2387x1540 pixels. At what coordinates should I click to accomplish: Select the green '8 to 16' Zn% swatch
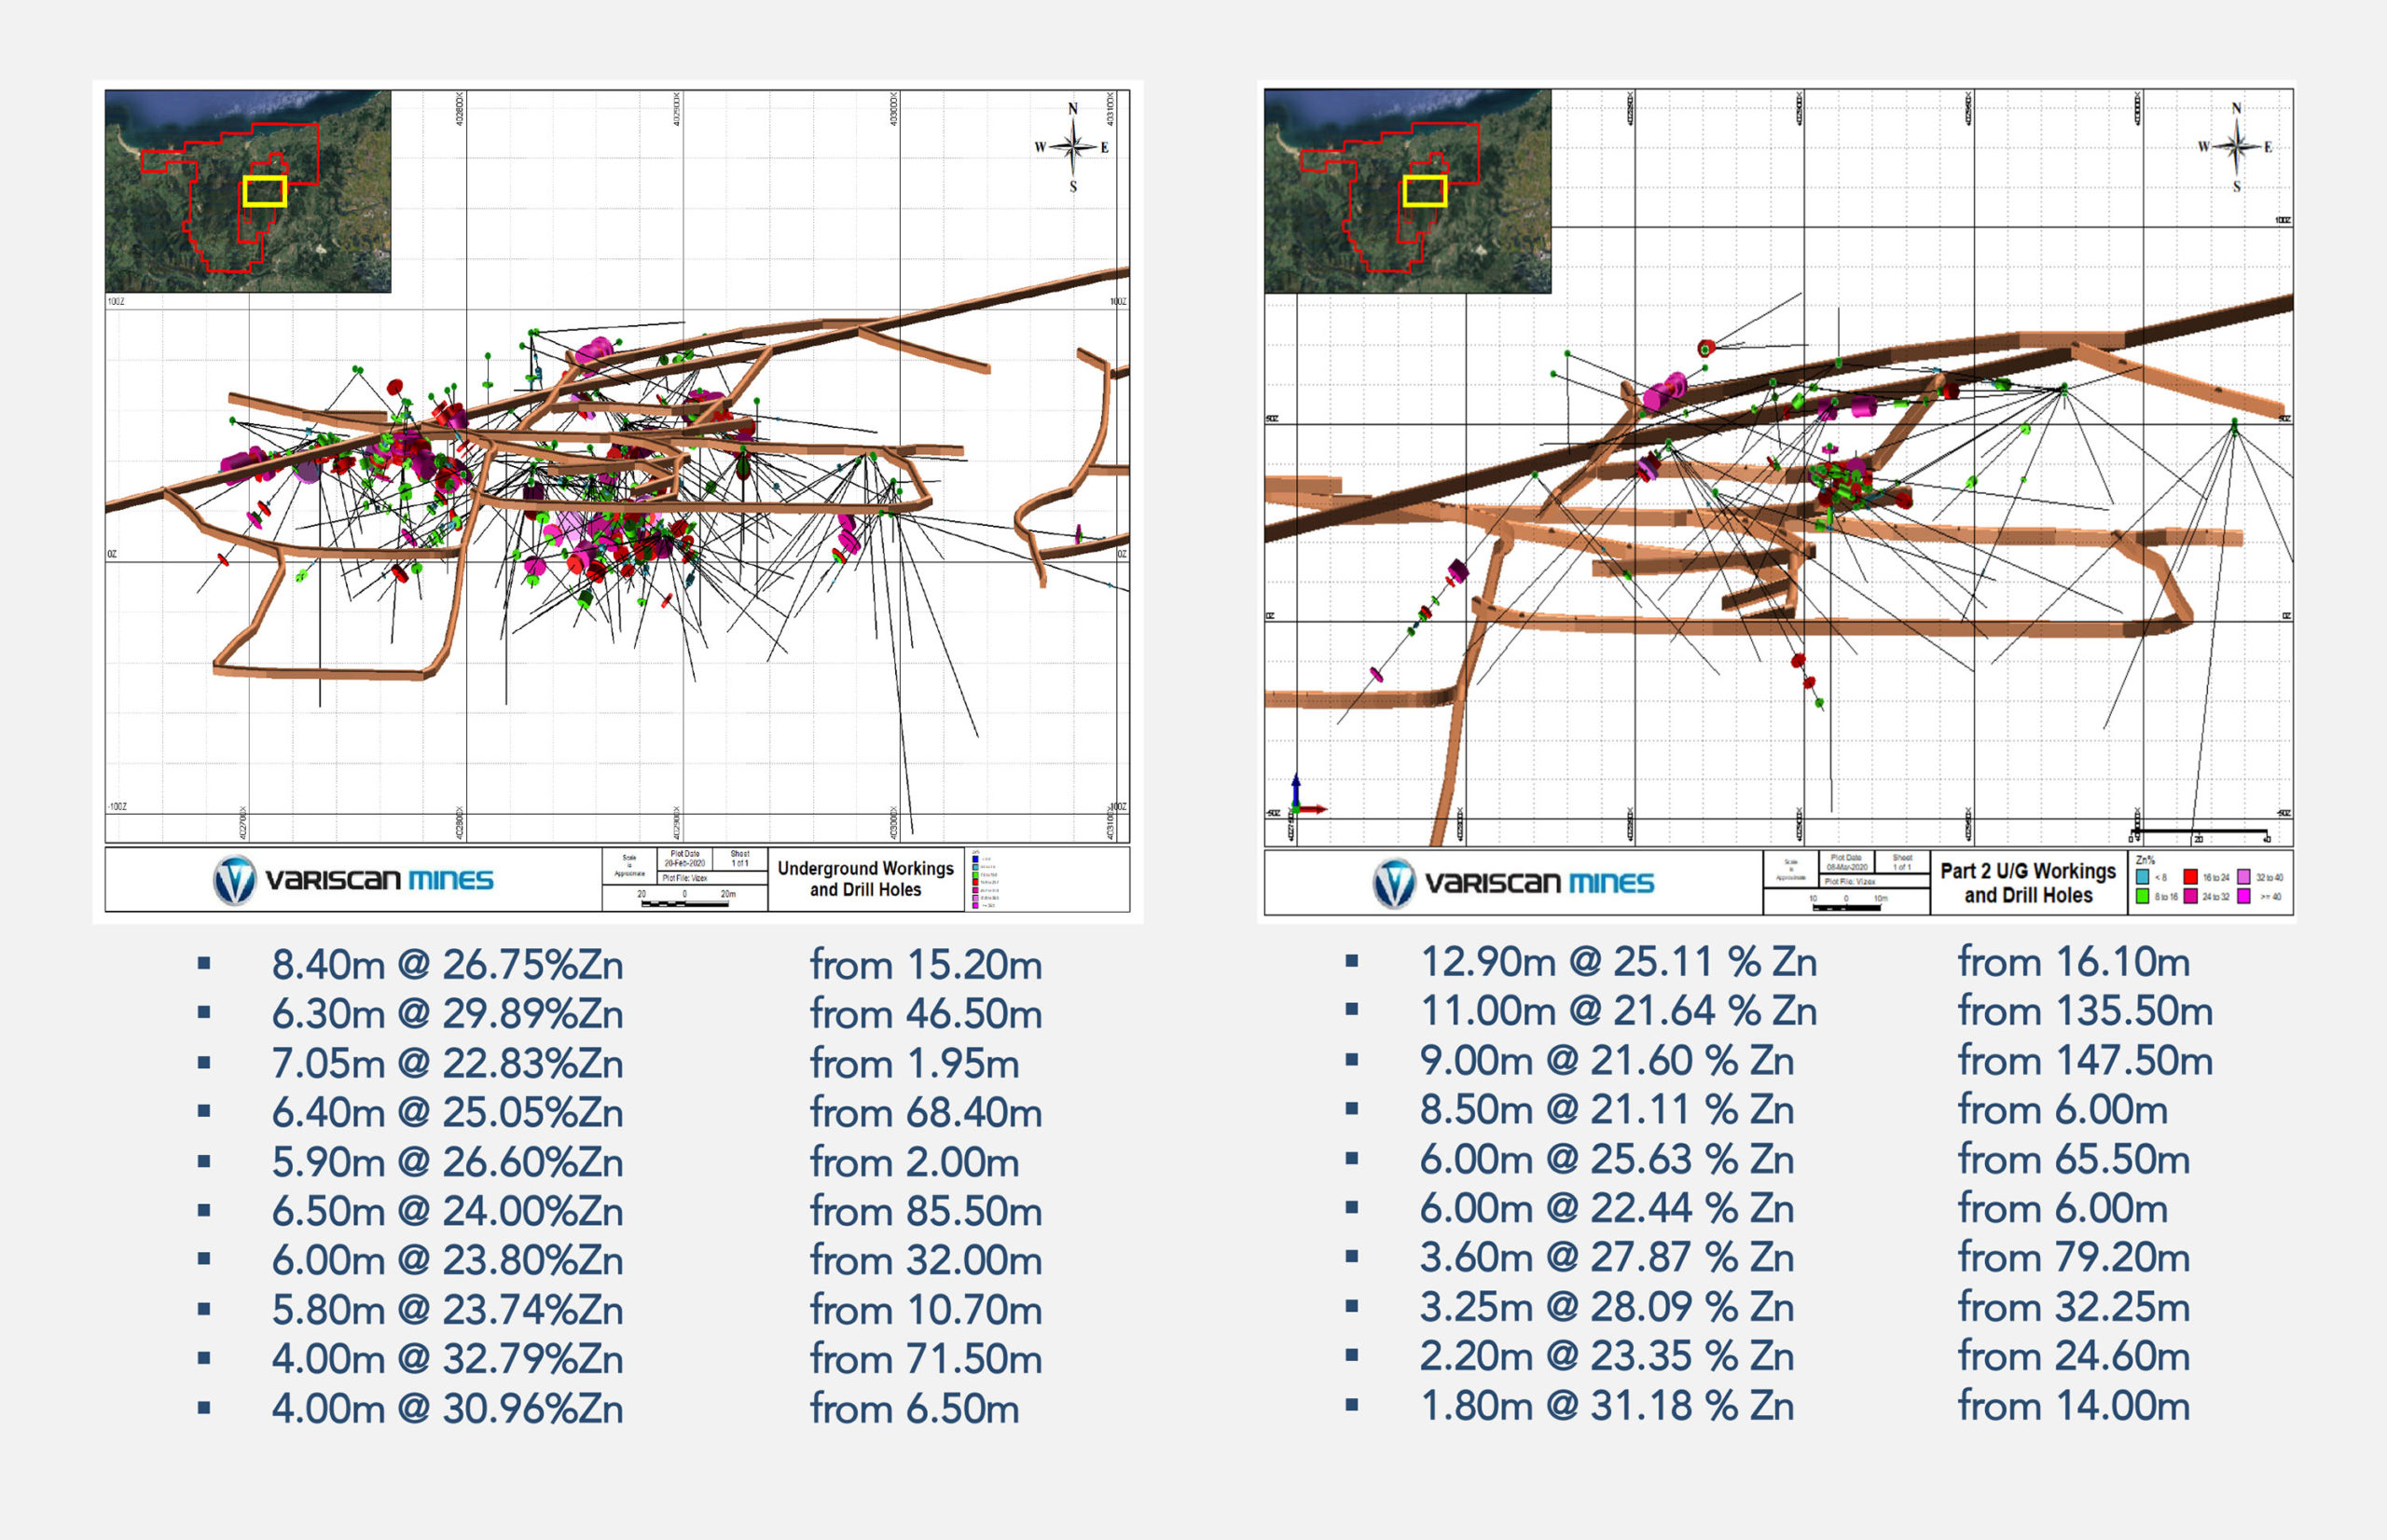click(x=2142, y=897)
